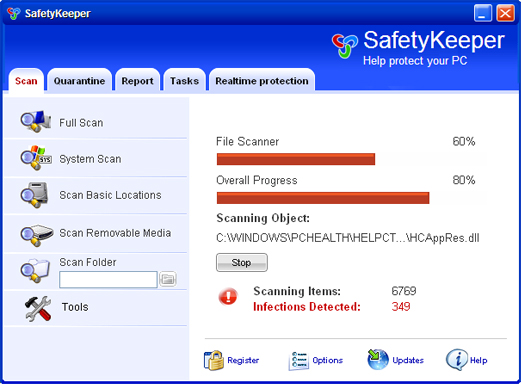Open the Realtime protection tab

point(262,81)
